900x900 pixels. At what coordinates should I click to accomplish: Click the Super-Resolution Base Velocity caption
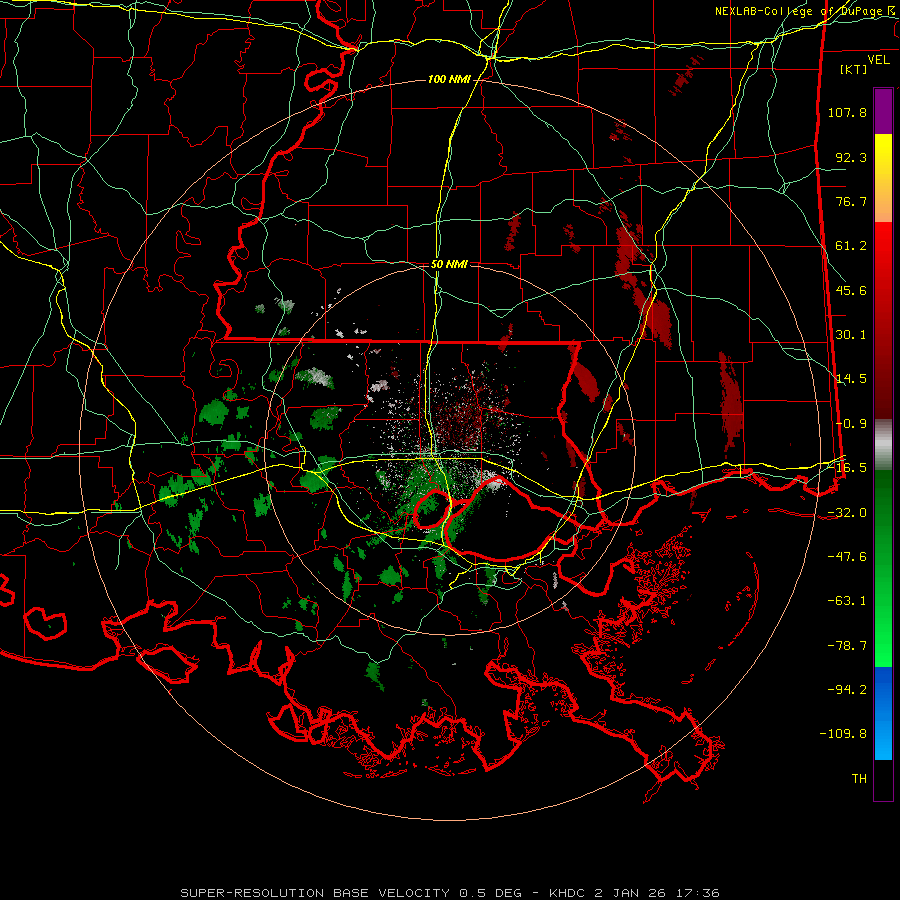(x=450, y=893)
